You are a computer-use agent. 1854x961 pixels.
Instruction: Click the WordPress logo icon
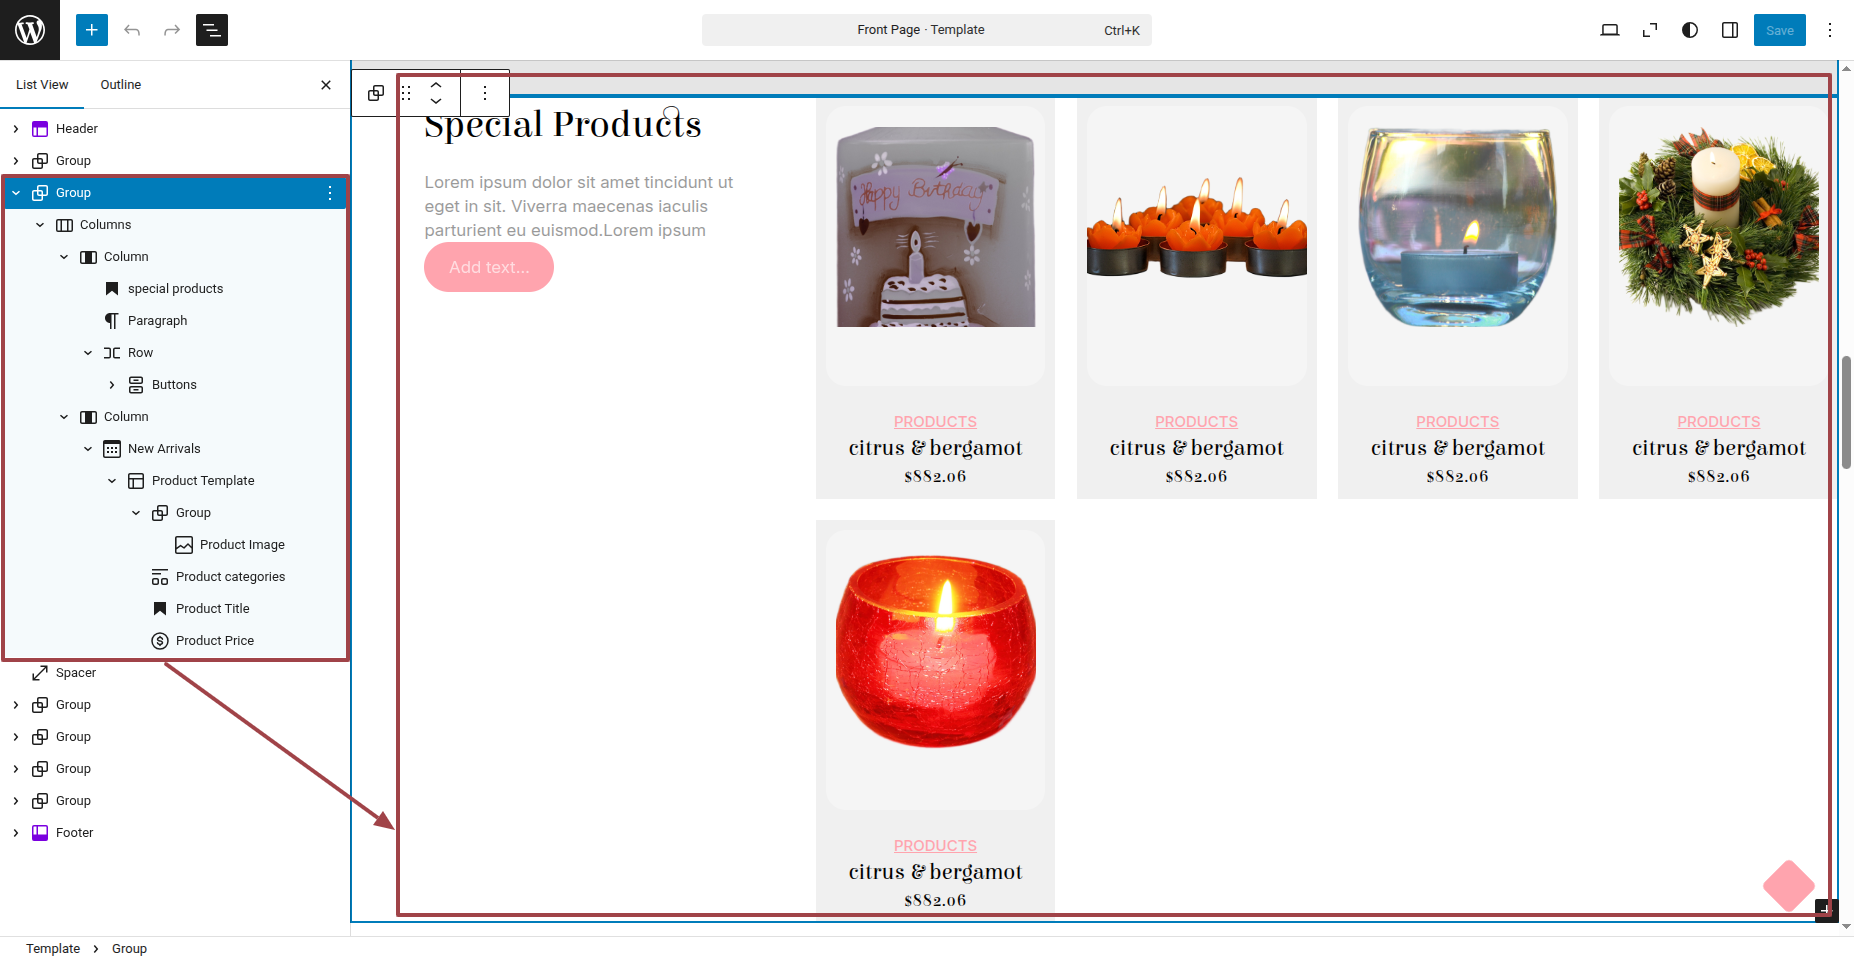coord(30,30)
